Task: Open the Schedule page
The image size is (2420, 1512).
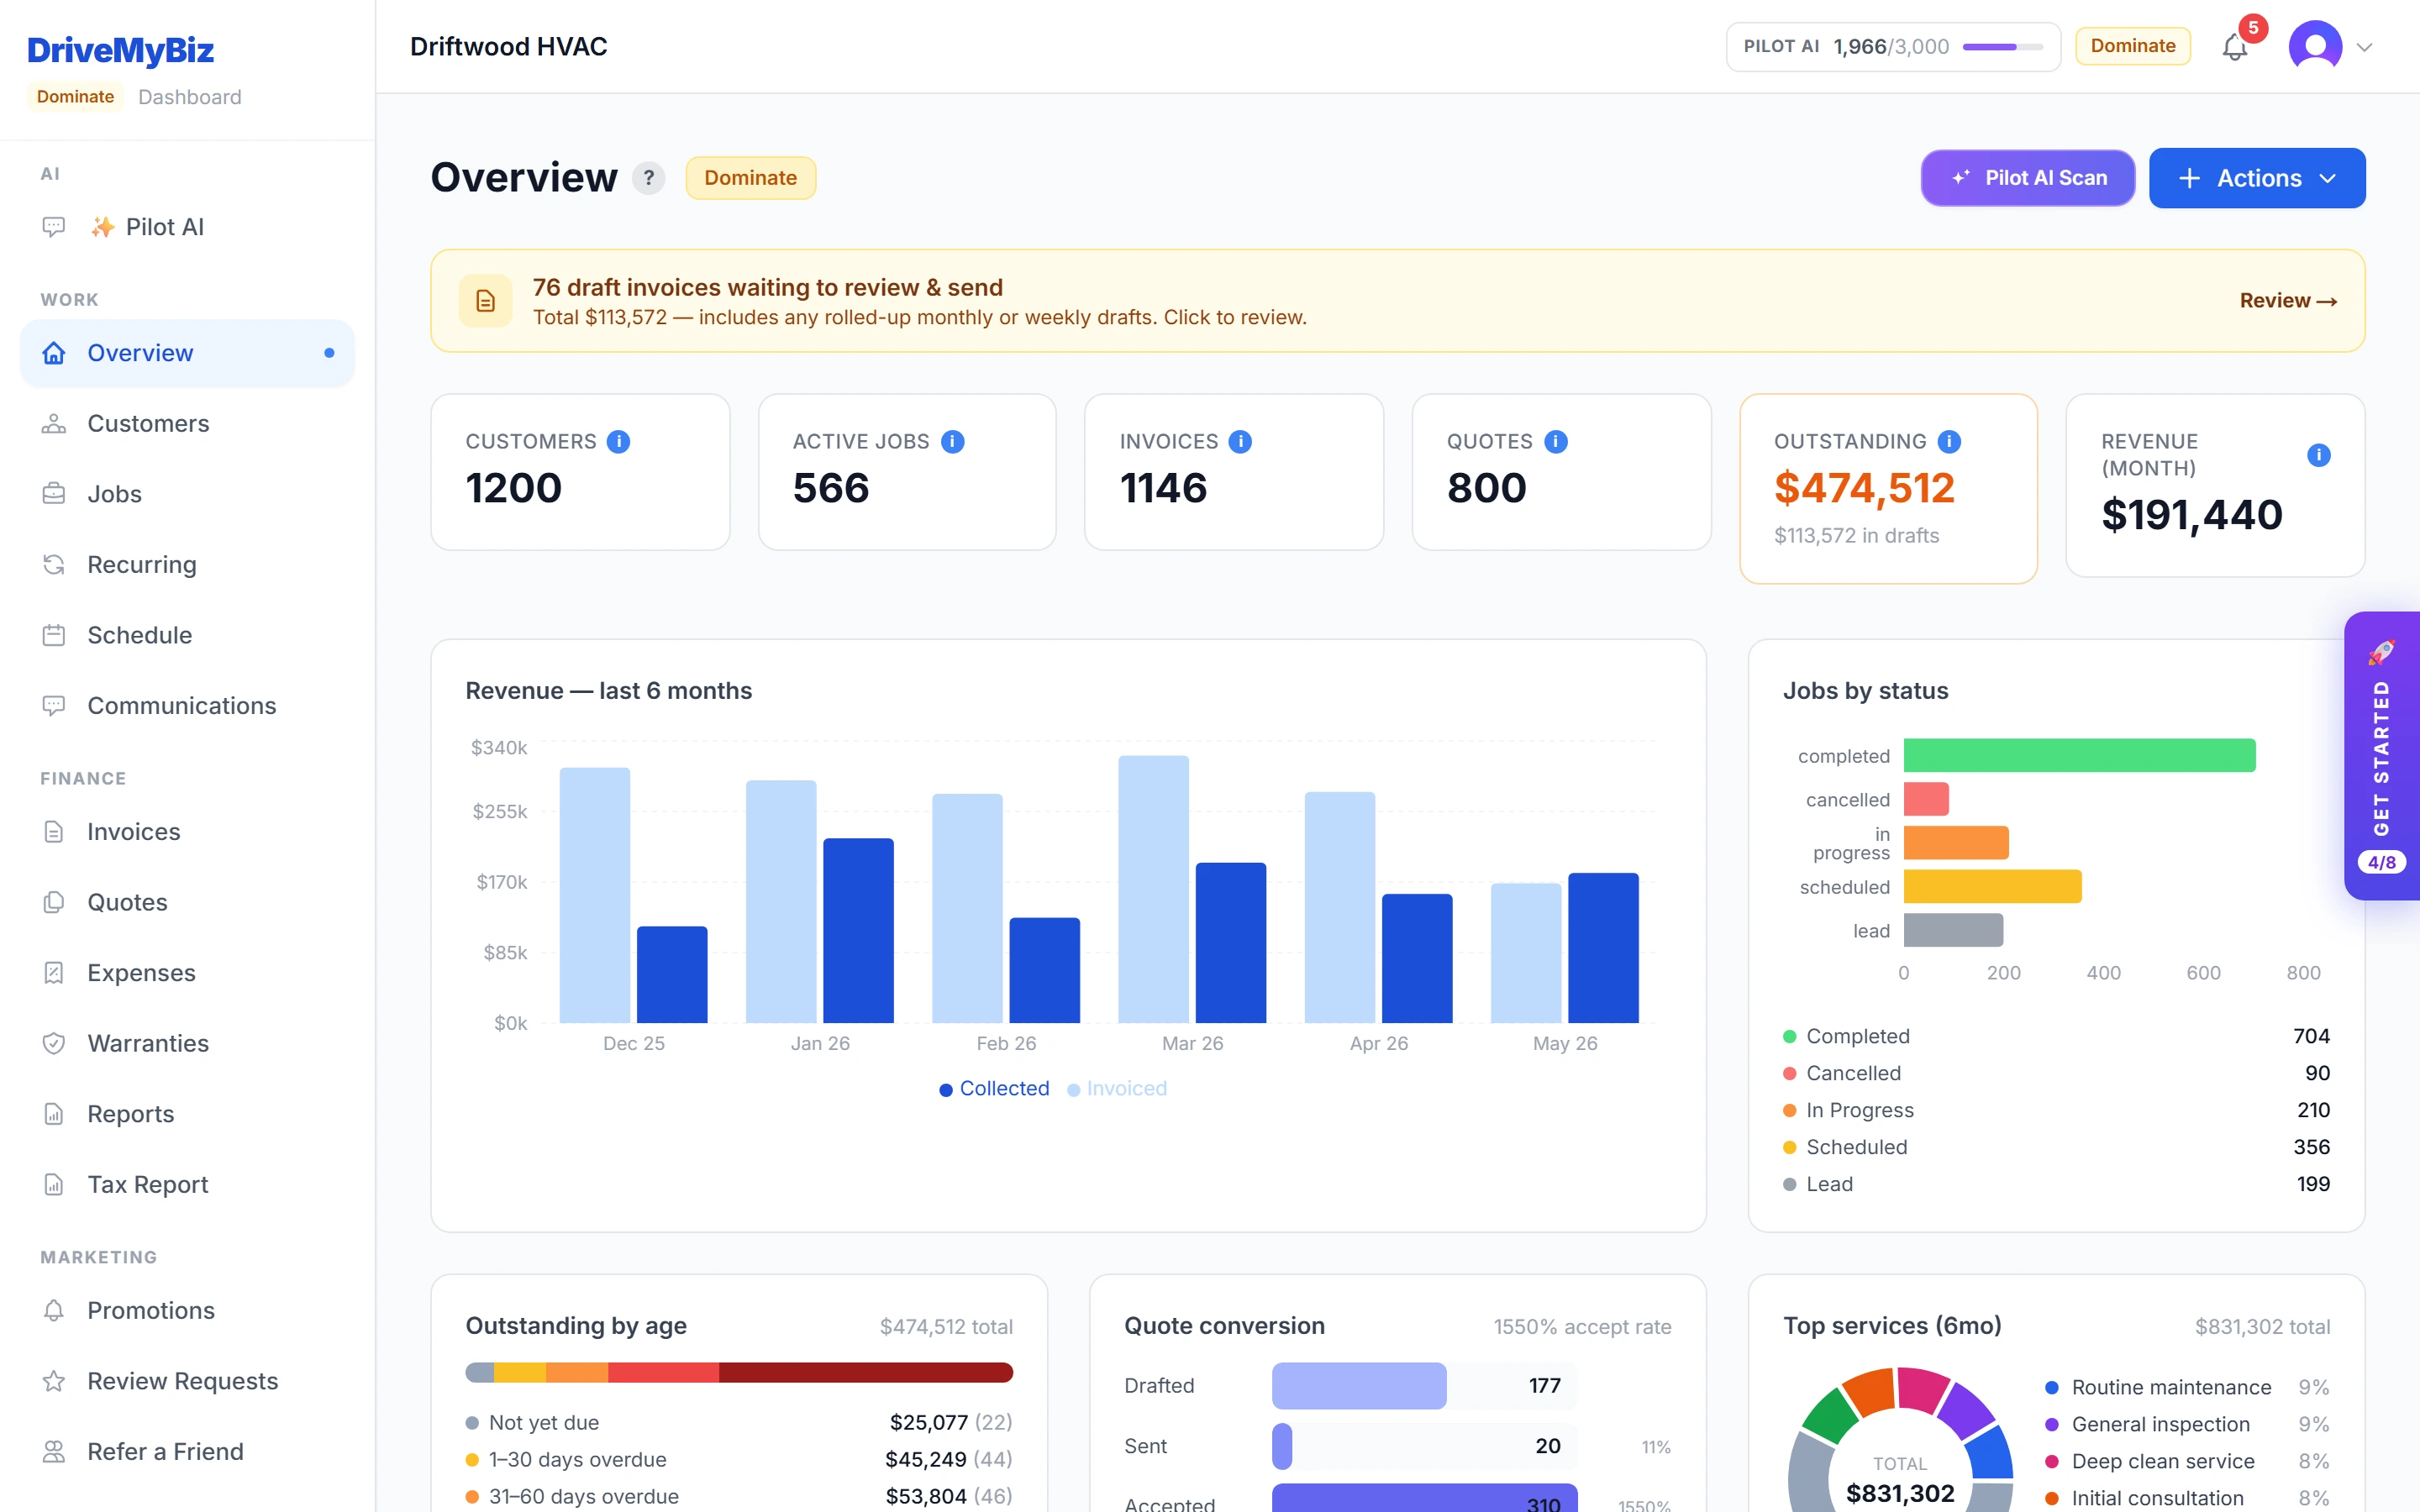Action: pyautogui.click(x=187, y=635)
